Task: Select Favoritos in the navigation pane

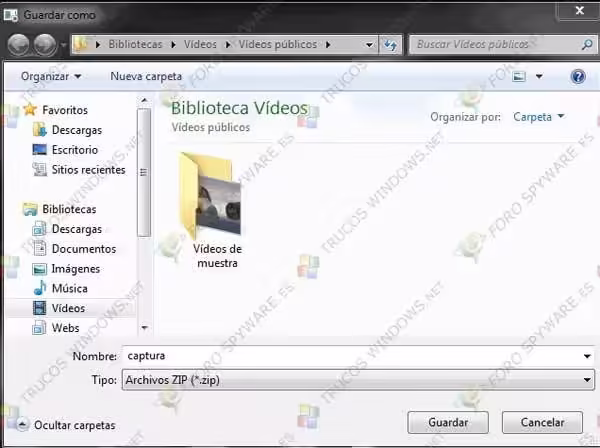Action: (x=65, y=110)
